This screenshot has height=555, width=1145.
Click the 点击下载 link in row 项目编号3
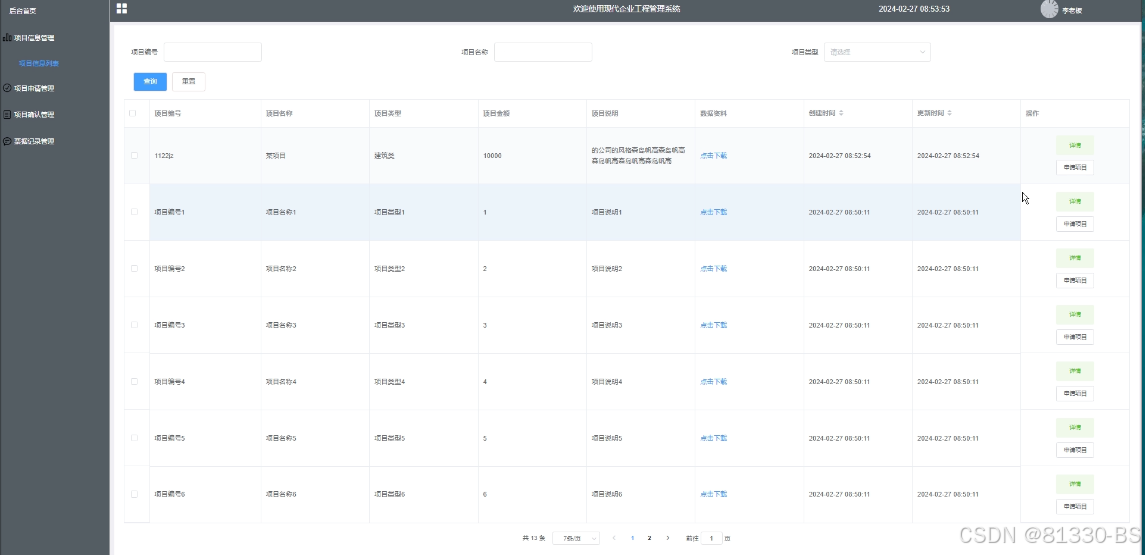click(713, 325)
